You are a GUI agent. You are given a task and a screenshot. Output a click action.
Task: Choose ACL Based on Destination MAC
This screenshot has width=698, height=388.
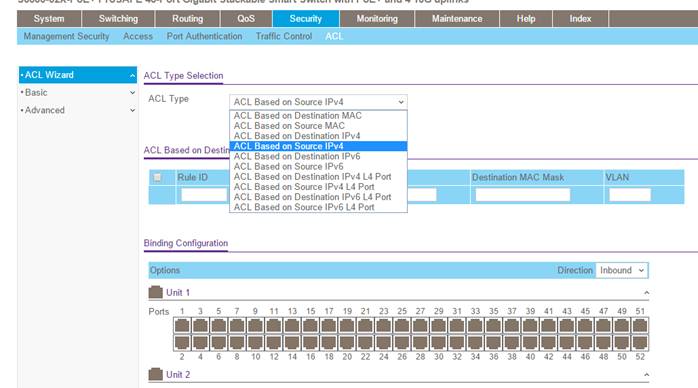pyautogui.click(x=318, y=116)
